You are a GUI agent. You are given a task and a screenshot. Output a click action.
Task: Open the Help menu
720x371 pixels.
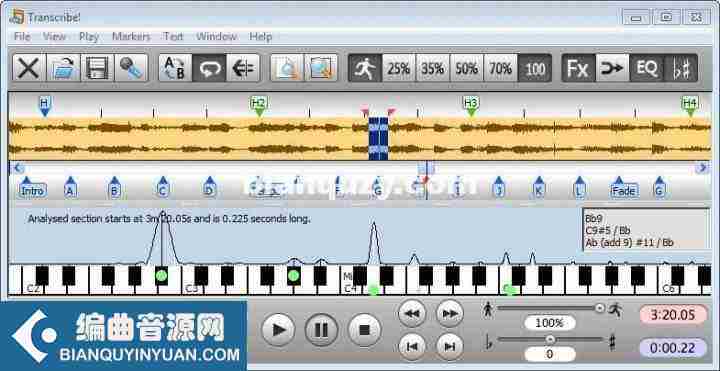pos(260,37)
